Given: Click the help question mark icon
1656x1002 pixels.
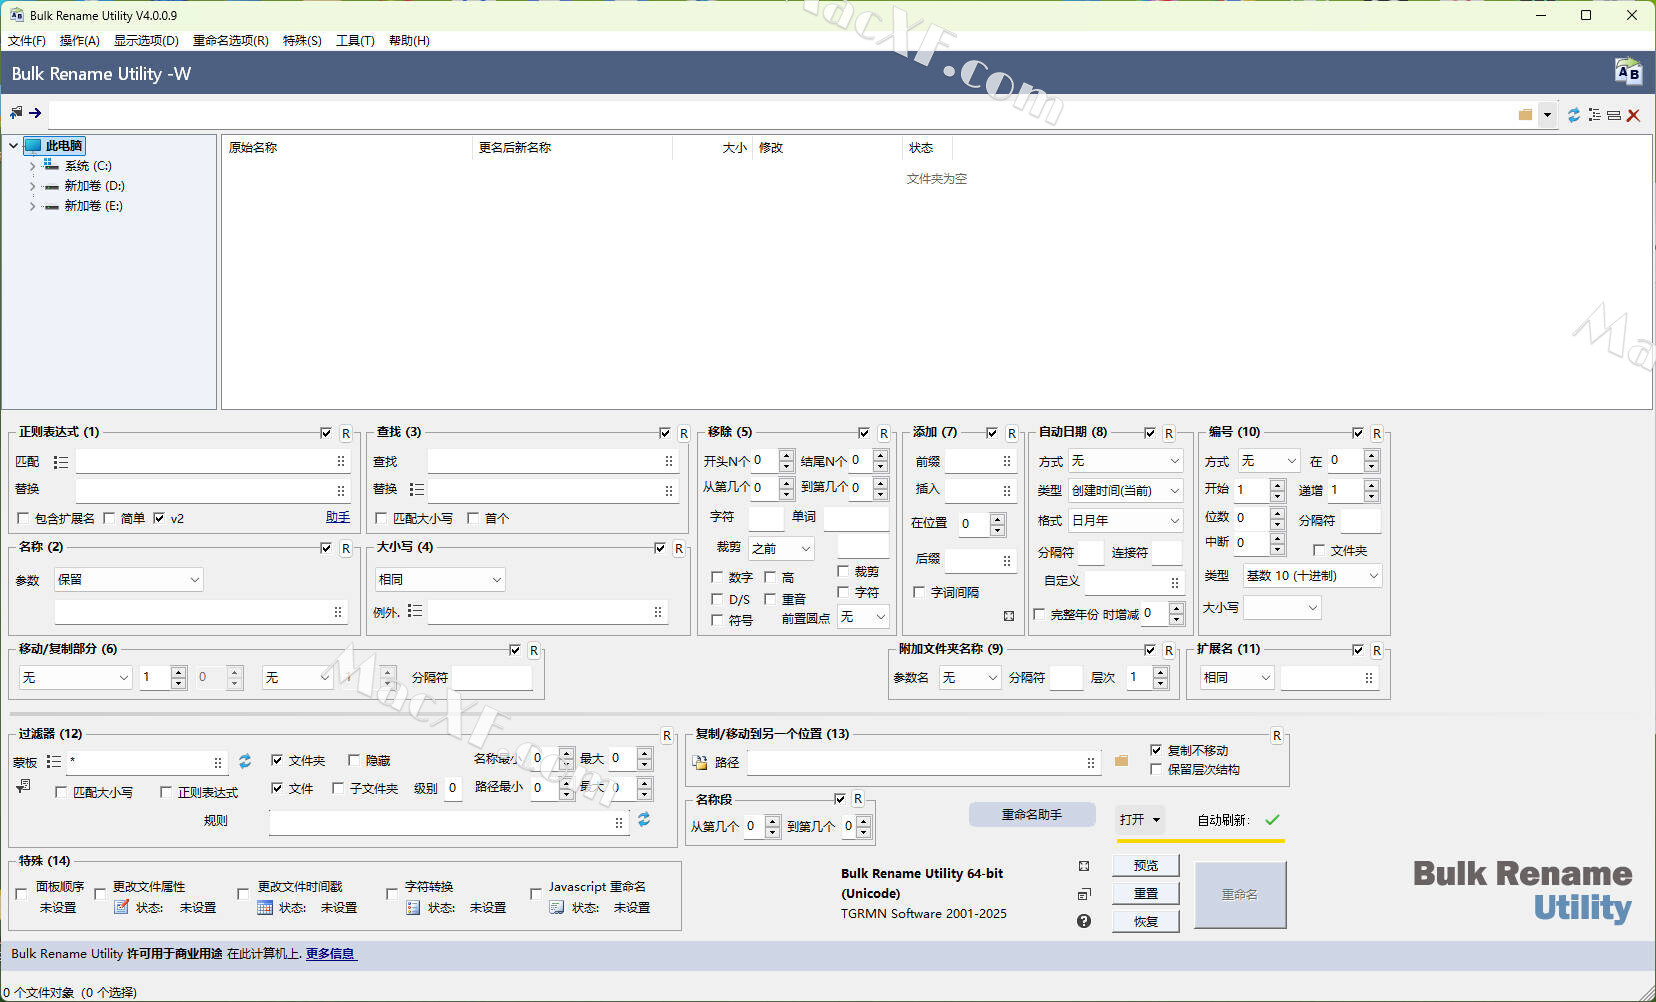Looking at the screenshot, I should pyautogui.click(x=1084, y=921).
